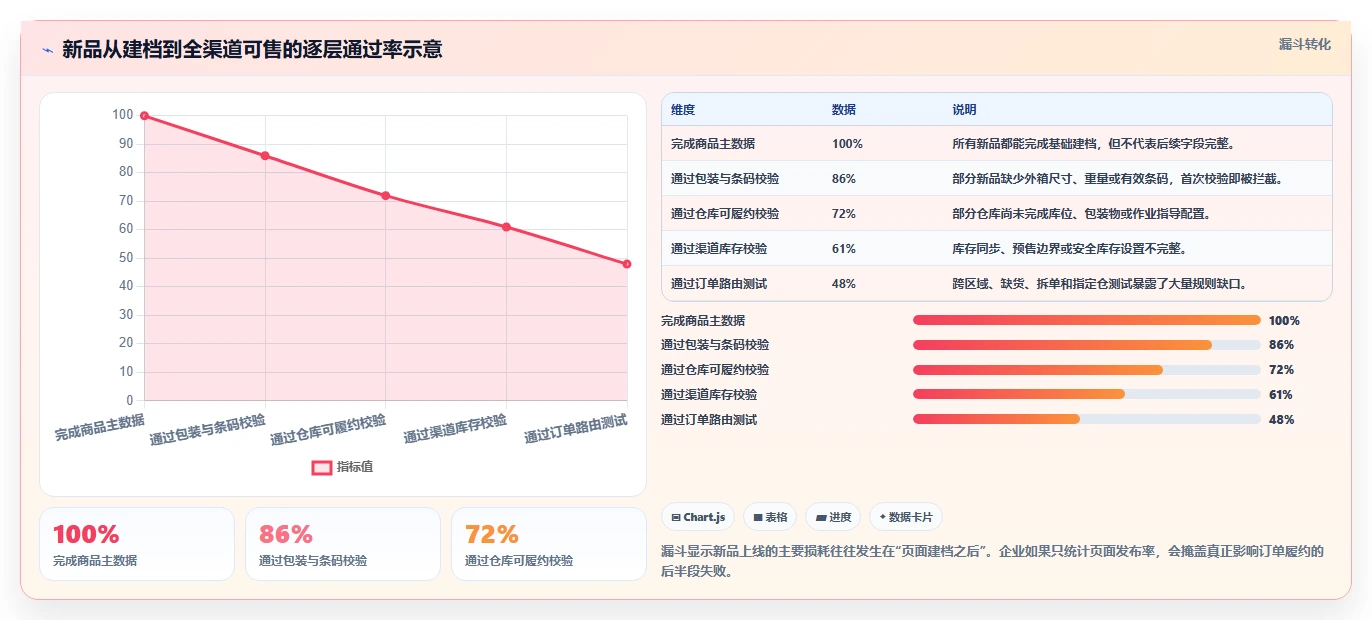This screenshot has width=1372, height=620.
Task: Click the 漏斗转化 tag in the header
Action: (1305, 44)
